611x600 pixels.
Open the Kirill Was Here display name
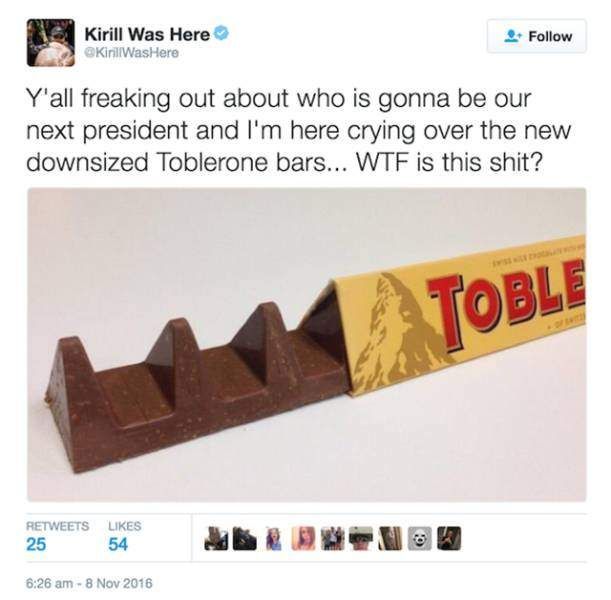click(147, 34)
